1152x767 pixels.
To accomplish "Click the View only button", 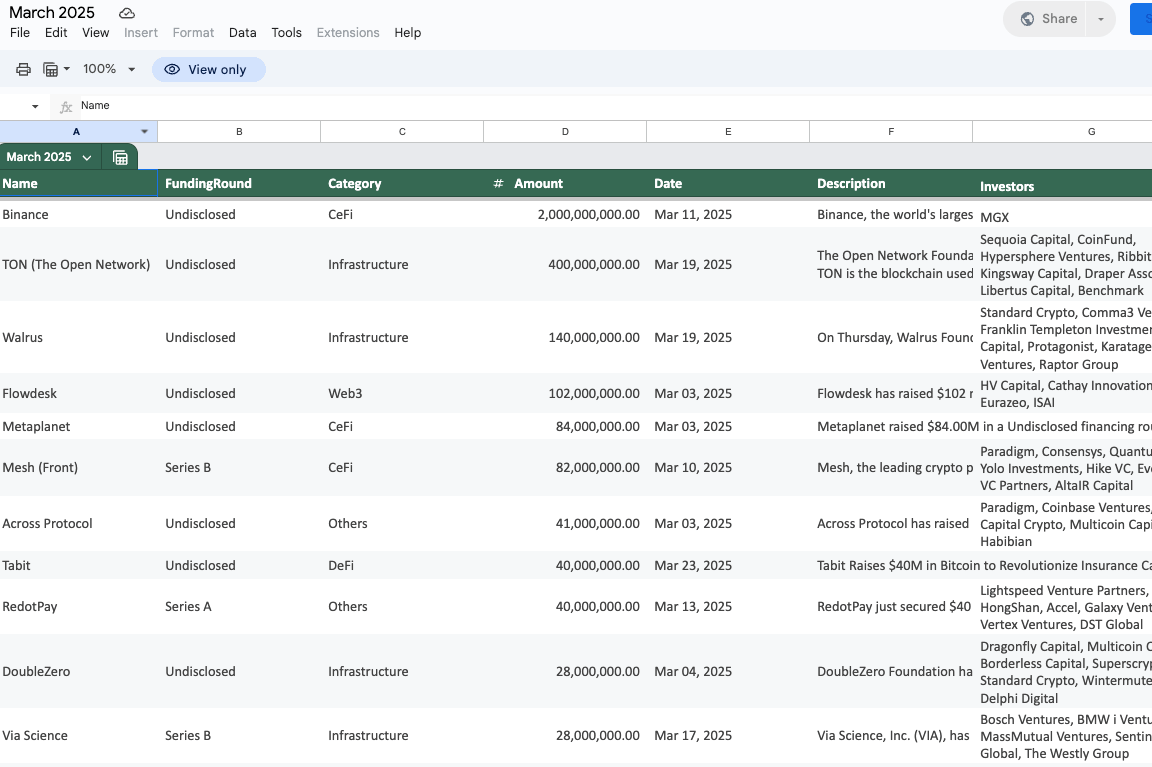I will tap(209, 69).
